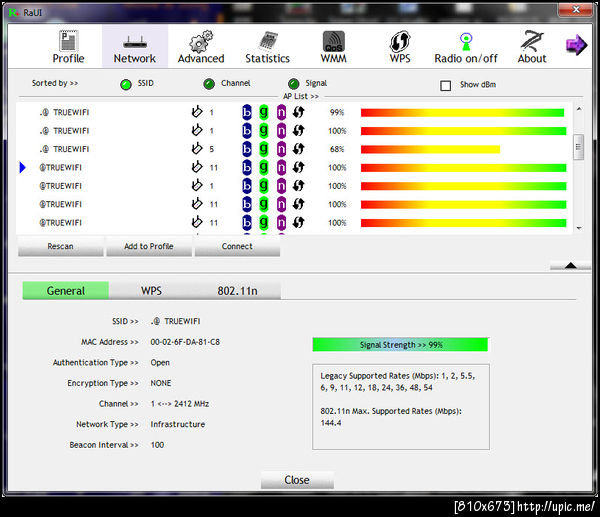Click the channel value 2412 MHz
Screen dimensions: 600x517
click(x=191, y=404)
